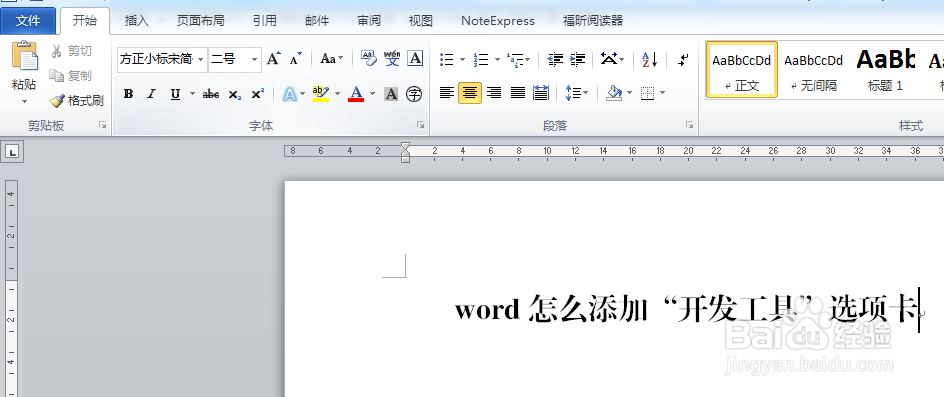This screenshot has height=397, width=944.
Task: Toggle superscript x² formatting
Action: coord(258,93)
